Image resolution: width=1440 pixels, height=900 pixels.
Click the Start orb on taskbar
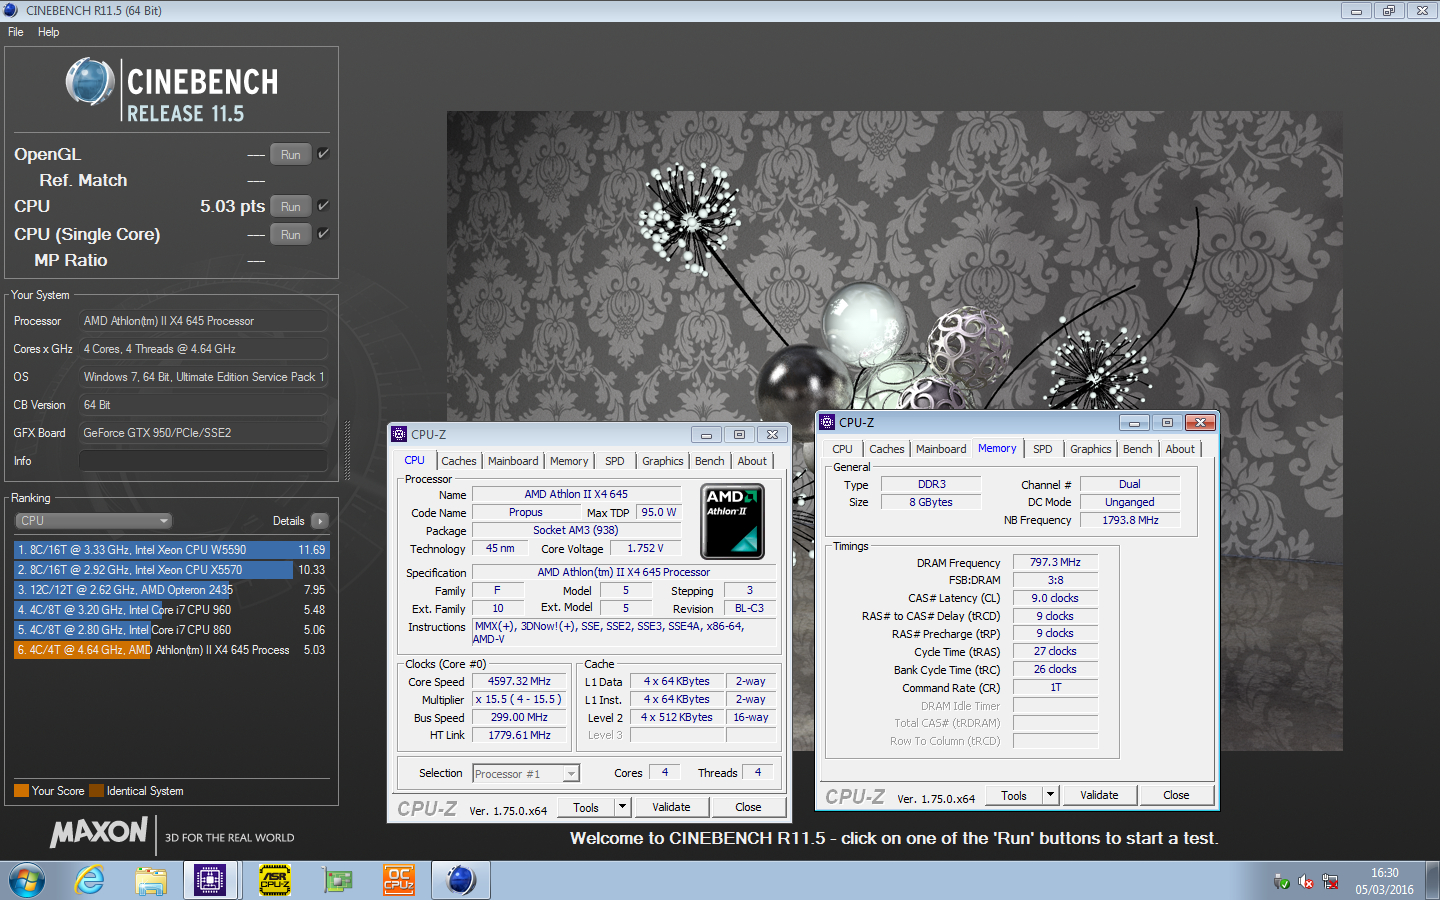(26, 880)
